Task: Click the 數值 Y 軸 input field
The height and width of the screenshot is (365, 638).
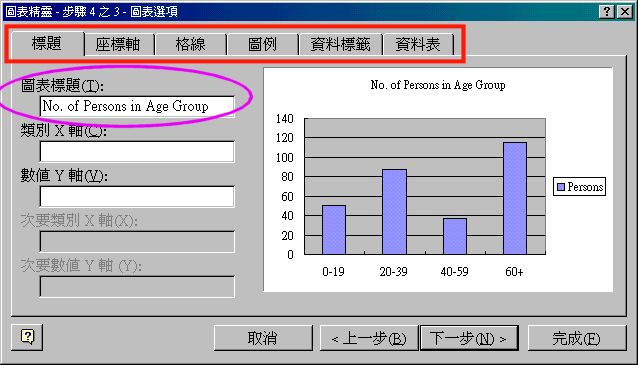Action: (x=137, y=197)
